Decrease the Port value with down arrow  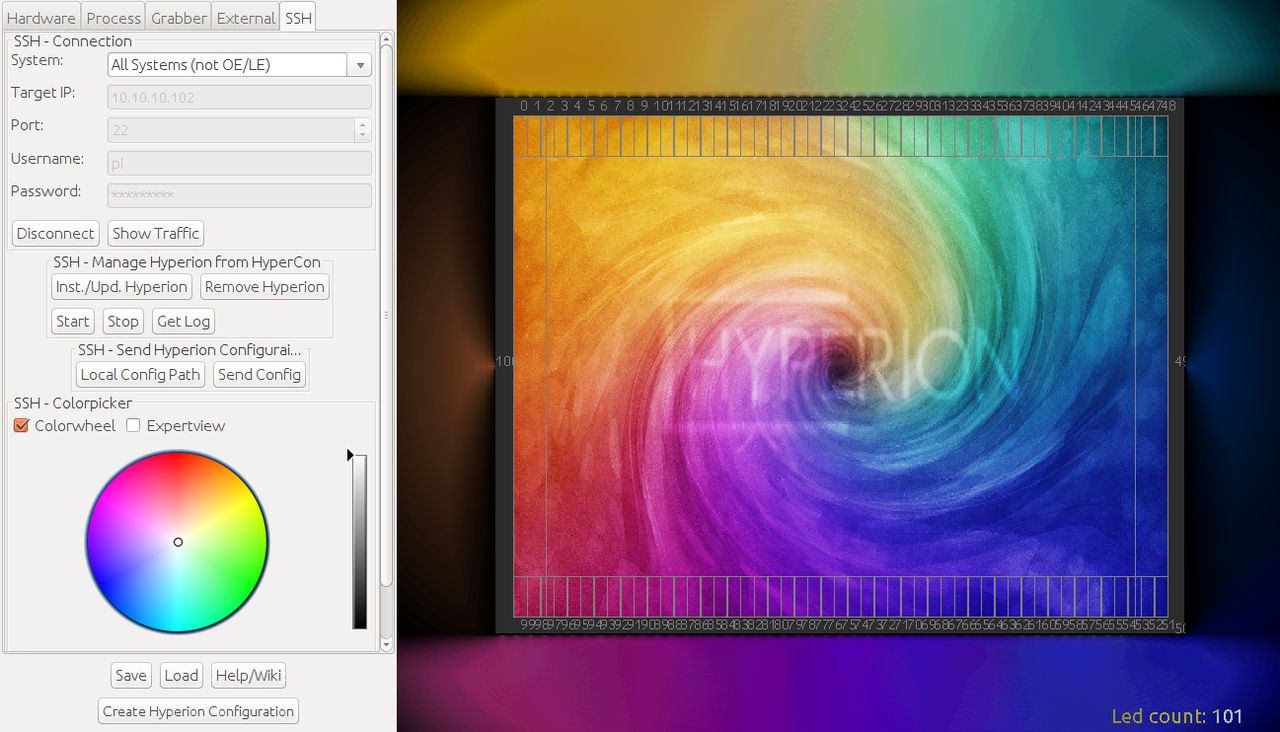[362, 136]
